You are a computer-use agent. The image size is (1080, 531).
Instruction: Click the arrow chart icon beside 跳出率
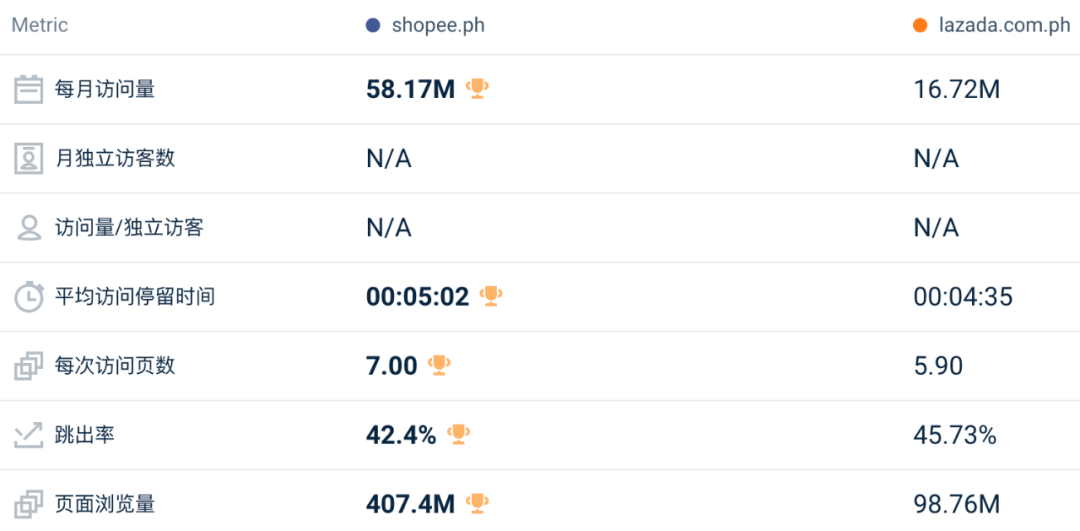pyautogui.click(x=28, y=435)
